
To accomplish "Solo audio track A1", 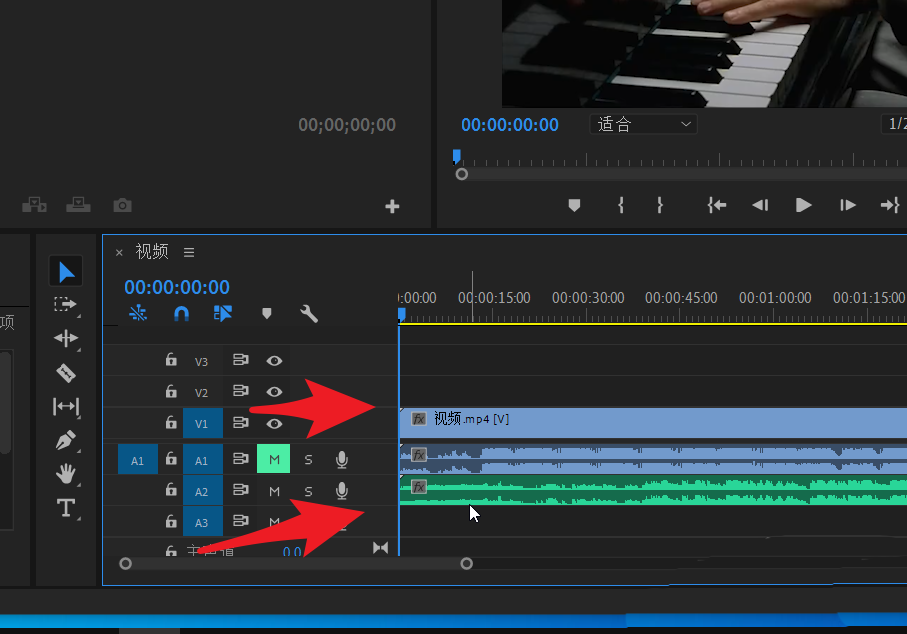I will [x=307, y=458].
